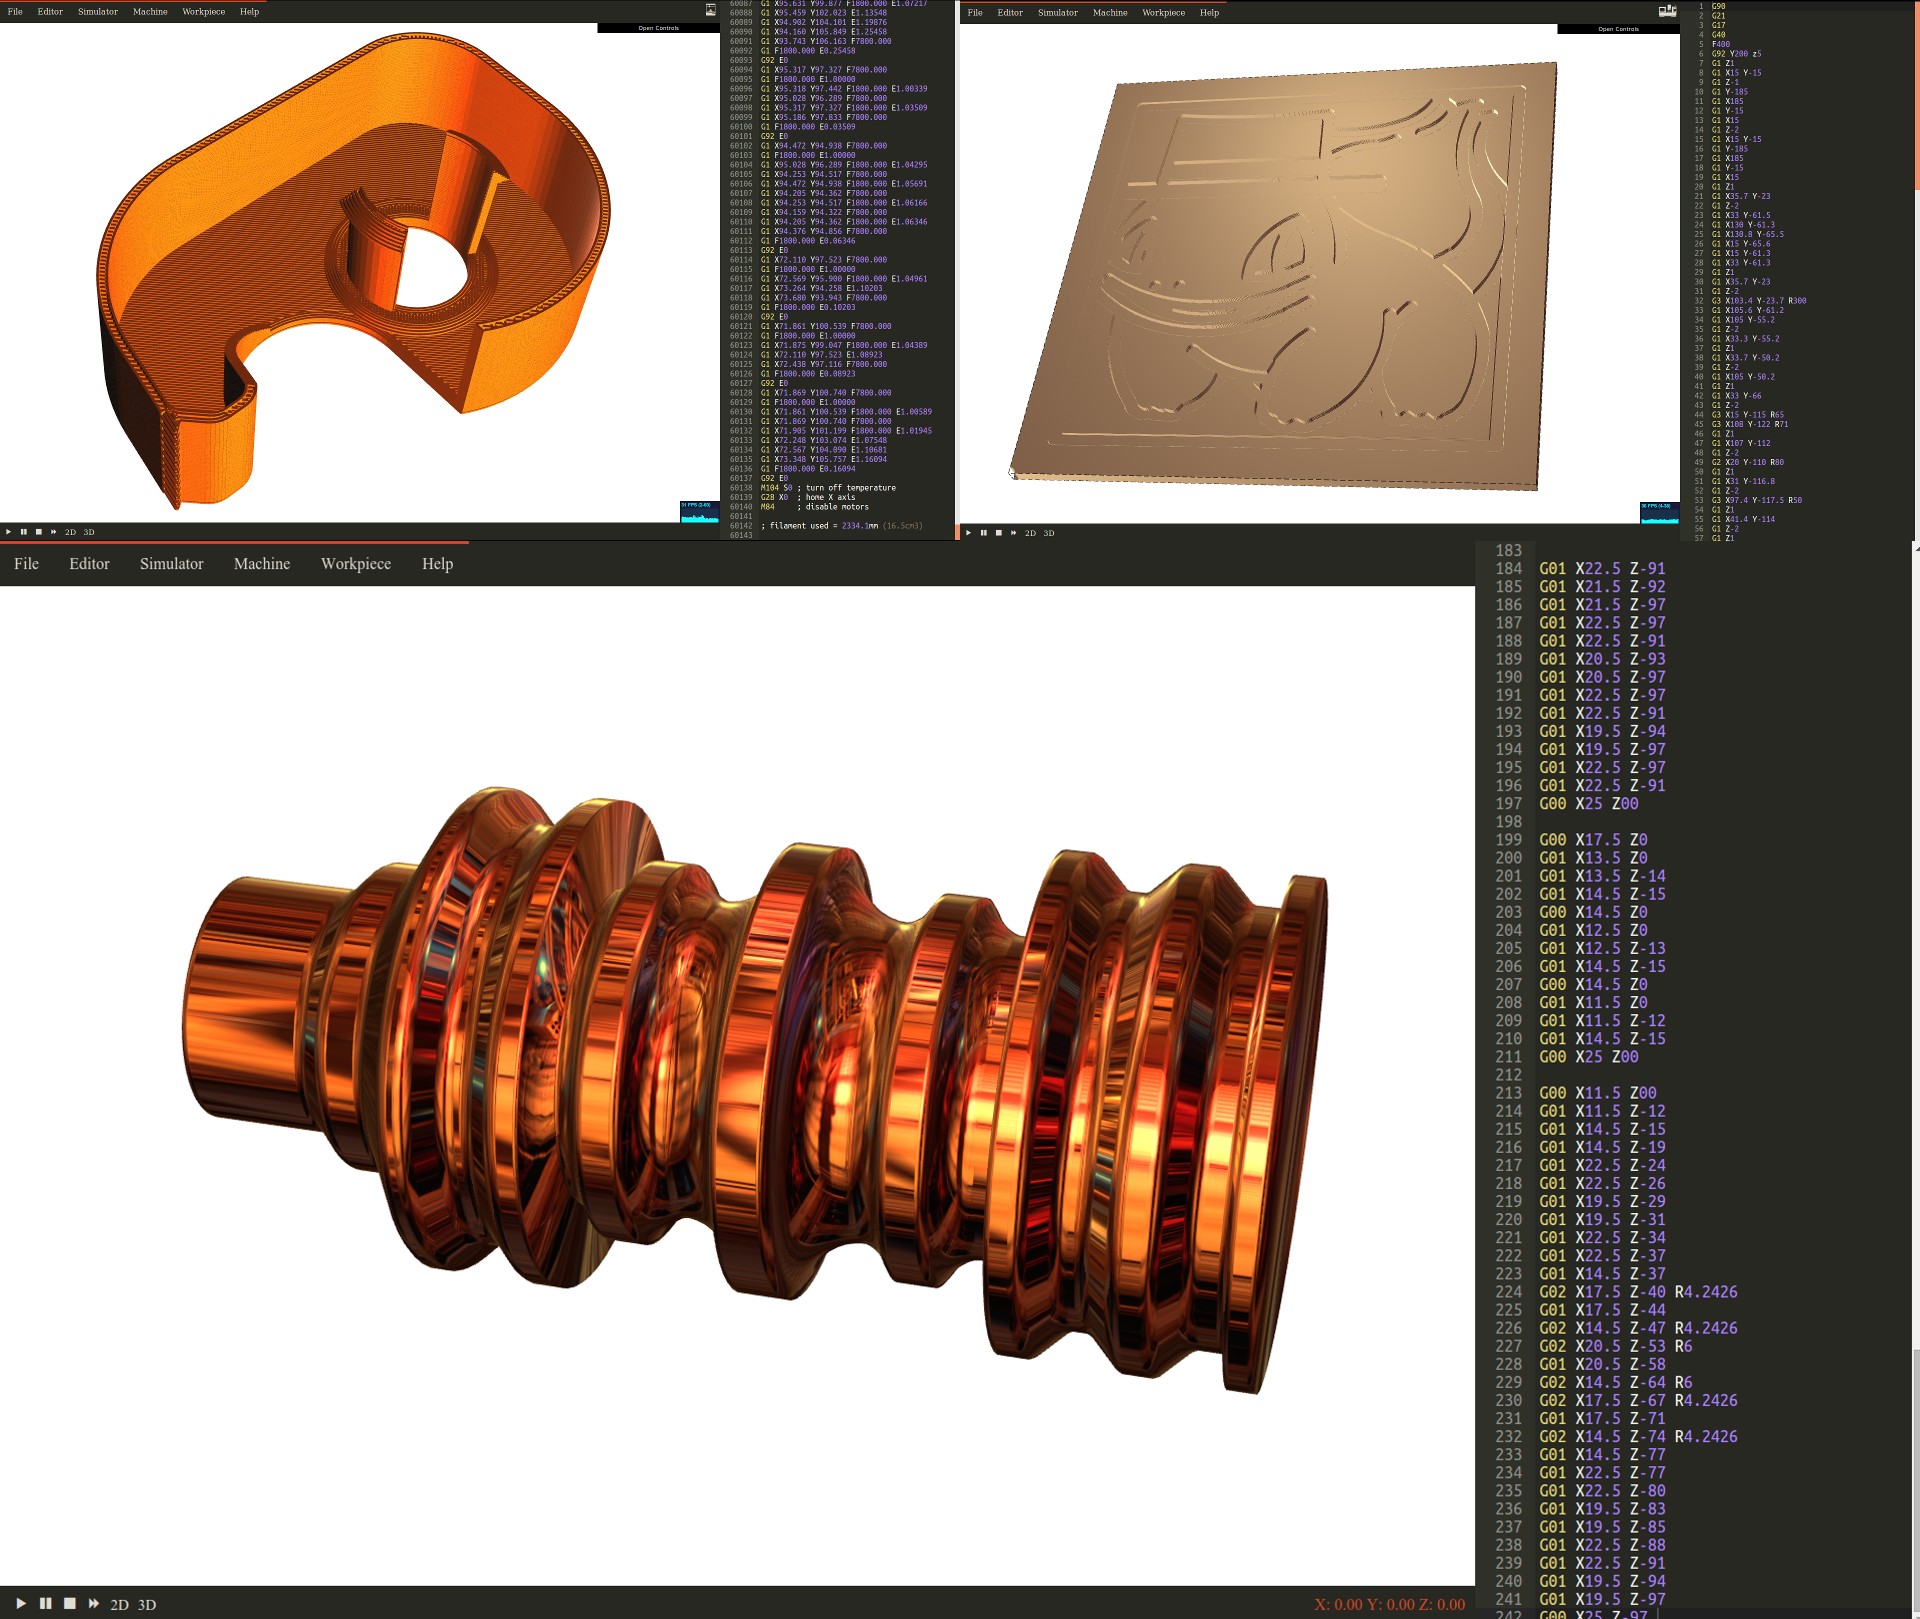The height and width of the screenshot is (1619, 1920).
Task: Switch bottom simulator to 3D view
Action: [147, 1604]
